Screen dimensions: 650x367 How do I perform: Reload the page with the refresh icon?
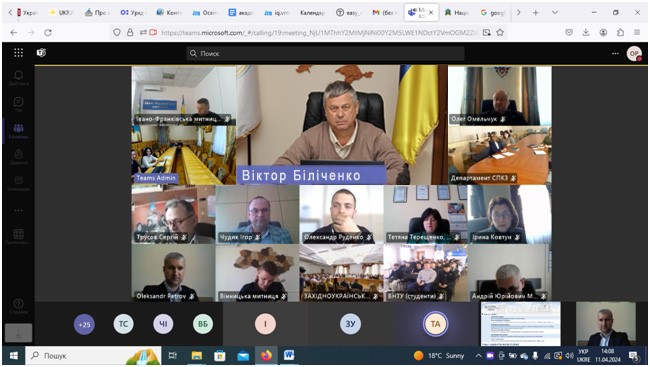click(48, 32)
